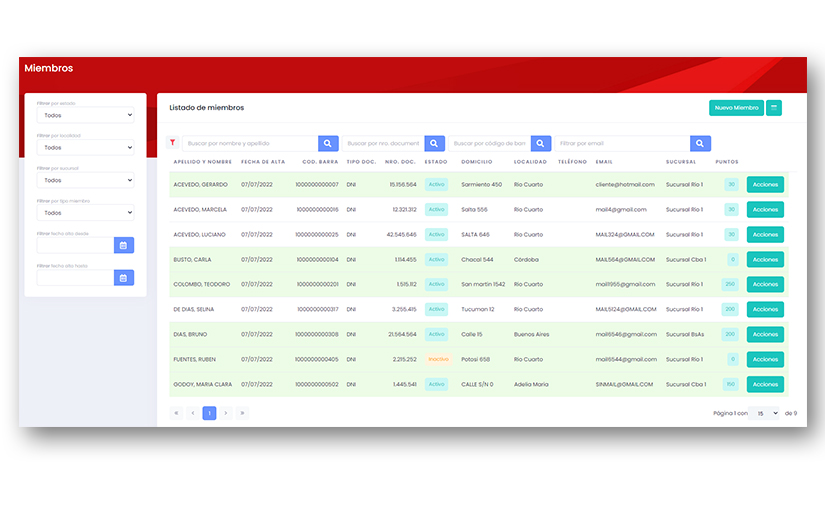Image resolution: width=825 pixels, height=525 pixels.
Task: Click points badge 250 for COLOMBO, TEODORO
Action: (x=730, y=284)
